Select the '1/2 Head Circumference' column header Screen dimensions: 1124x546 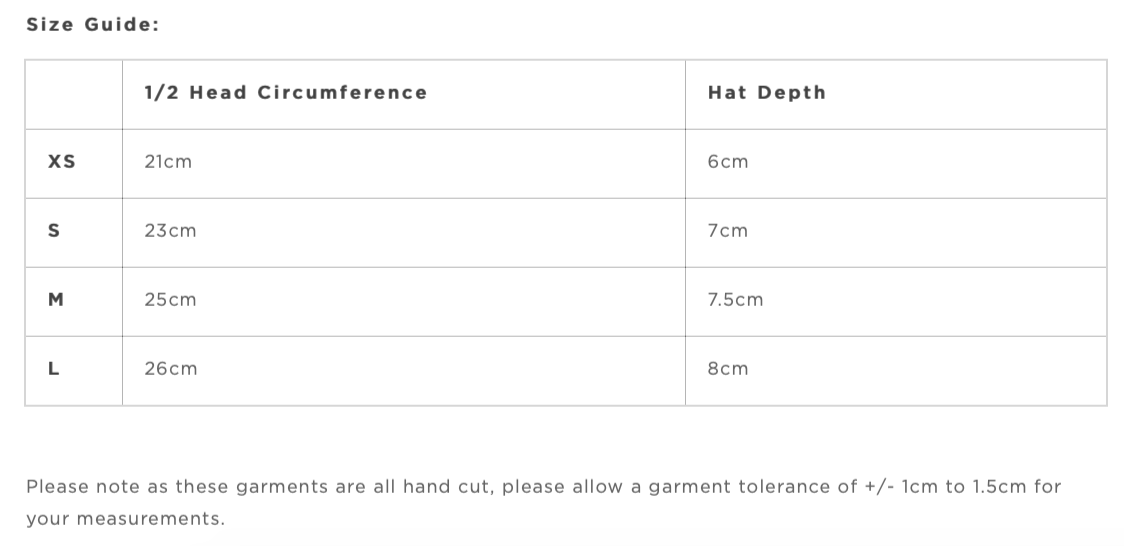(285, 93)
